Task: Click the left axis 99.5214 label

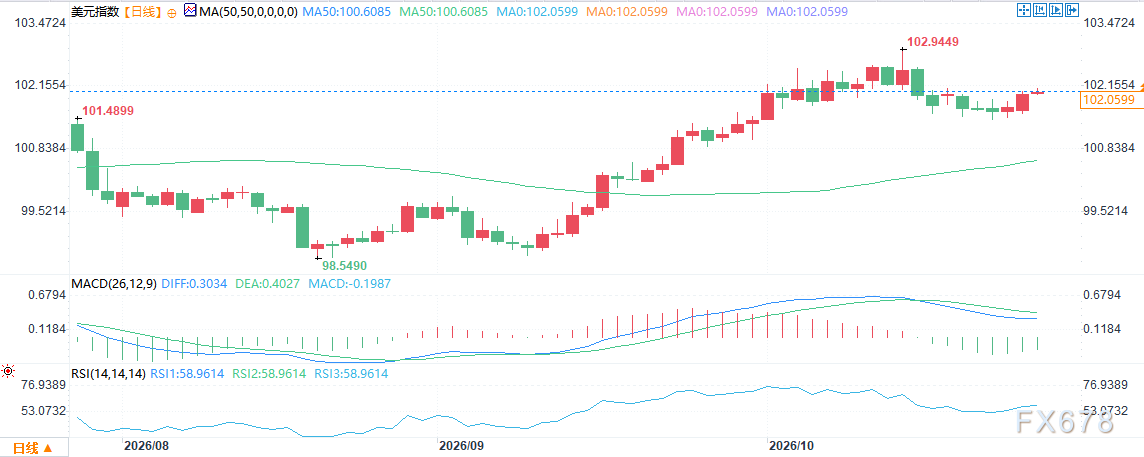Action: (x=43, y=211)
